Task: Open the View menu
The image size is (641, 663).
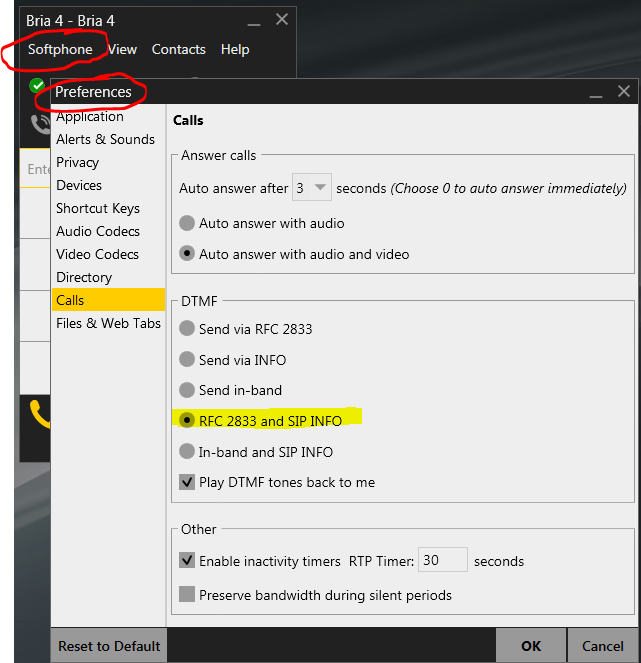Action: (x=122, y=49)
